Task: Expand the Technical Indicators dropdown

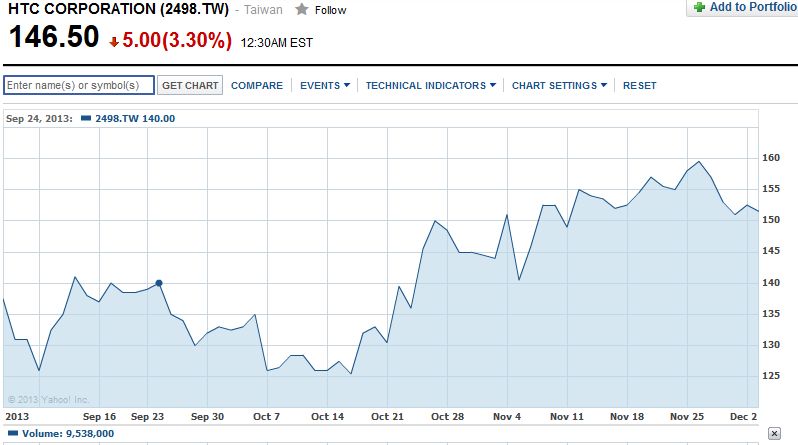Action: [431, 86]
